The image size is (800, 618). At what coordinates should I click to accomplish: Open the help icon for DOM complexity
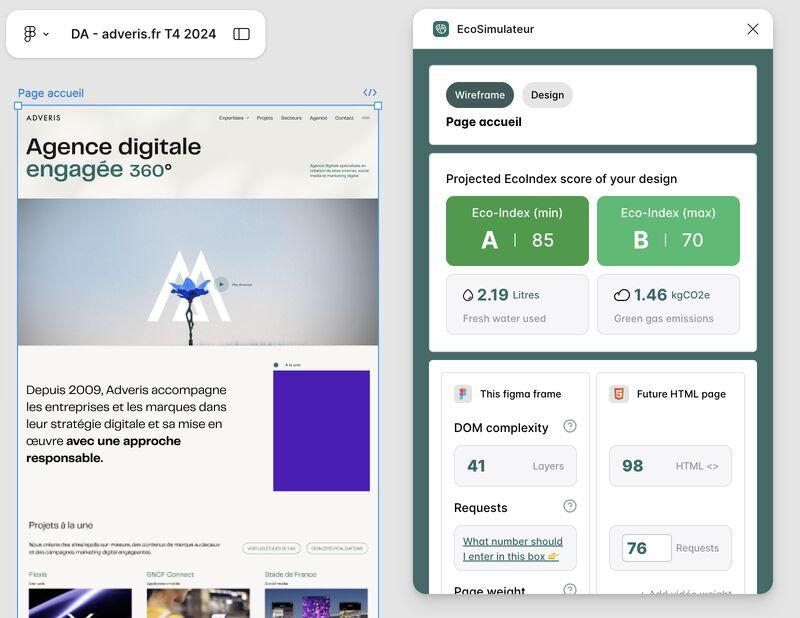click(x=570, y=426)
